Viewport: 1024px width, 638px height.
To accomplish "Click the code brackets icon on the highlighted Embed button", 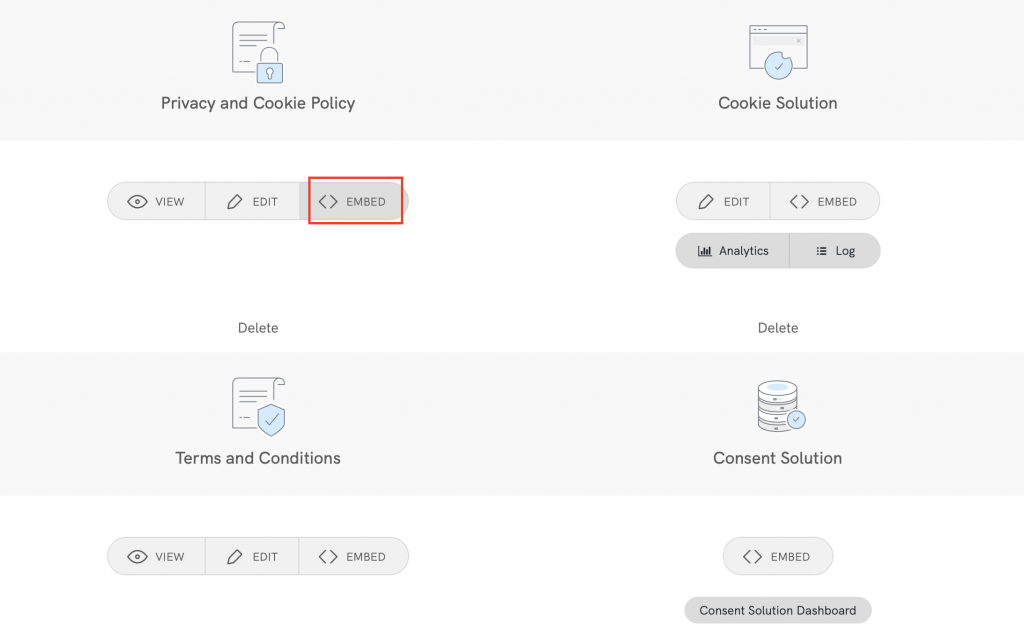I will click(x=327, y=201).
